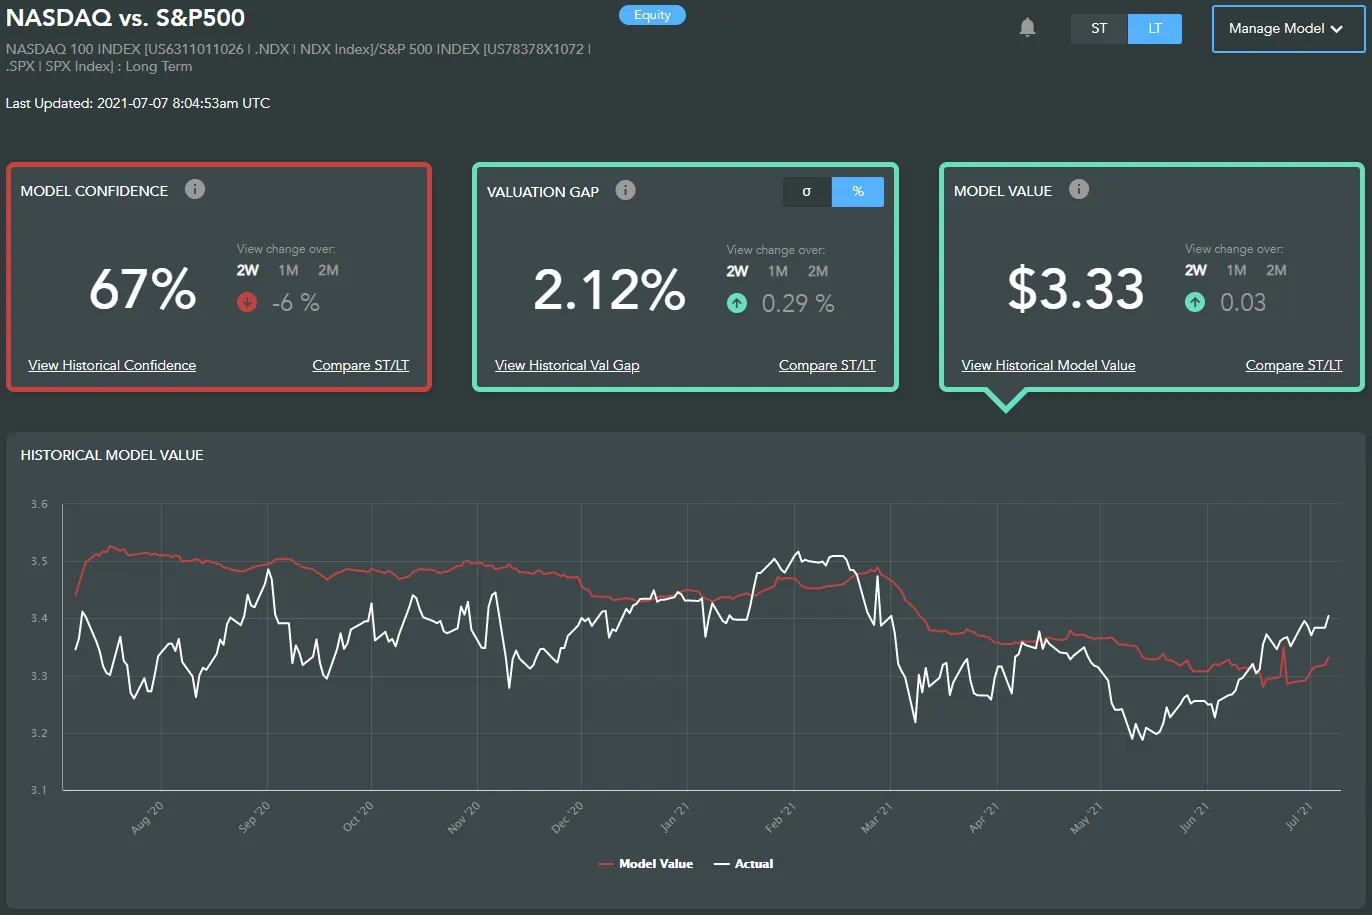Click the Jul '21 axis label

[x=1298, y=817]
